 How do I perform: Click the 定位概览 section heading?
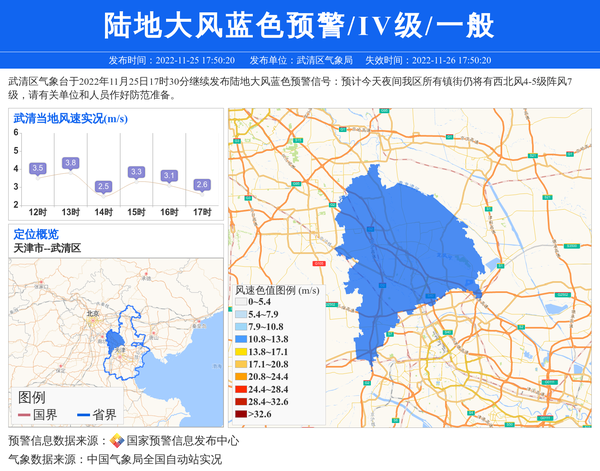36,233
